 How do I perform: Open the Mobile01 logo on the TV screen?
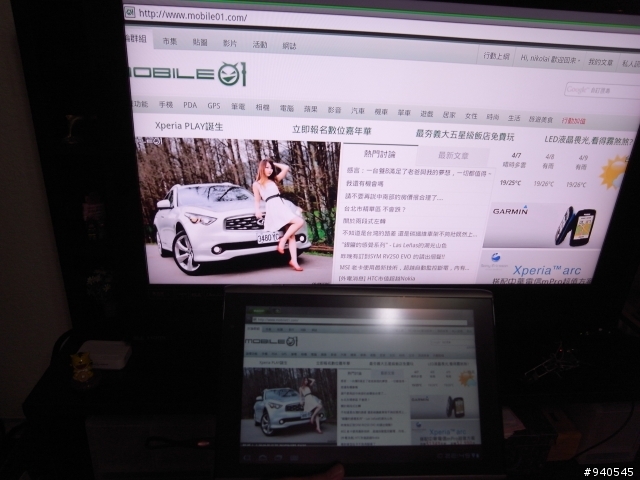point(187,74)
